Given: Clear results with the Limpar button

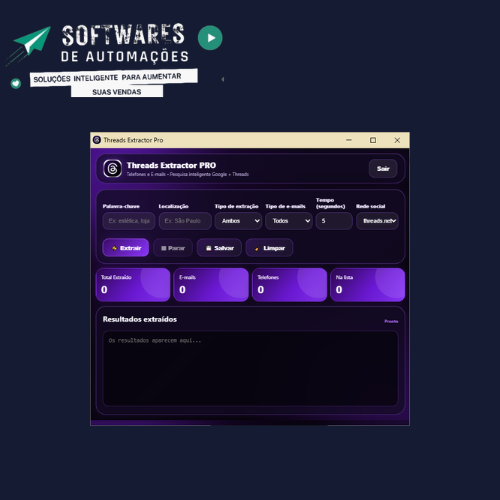Looking at the screenshot, I should coord(269,248).
